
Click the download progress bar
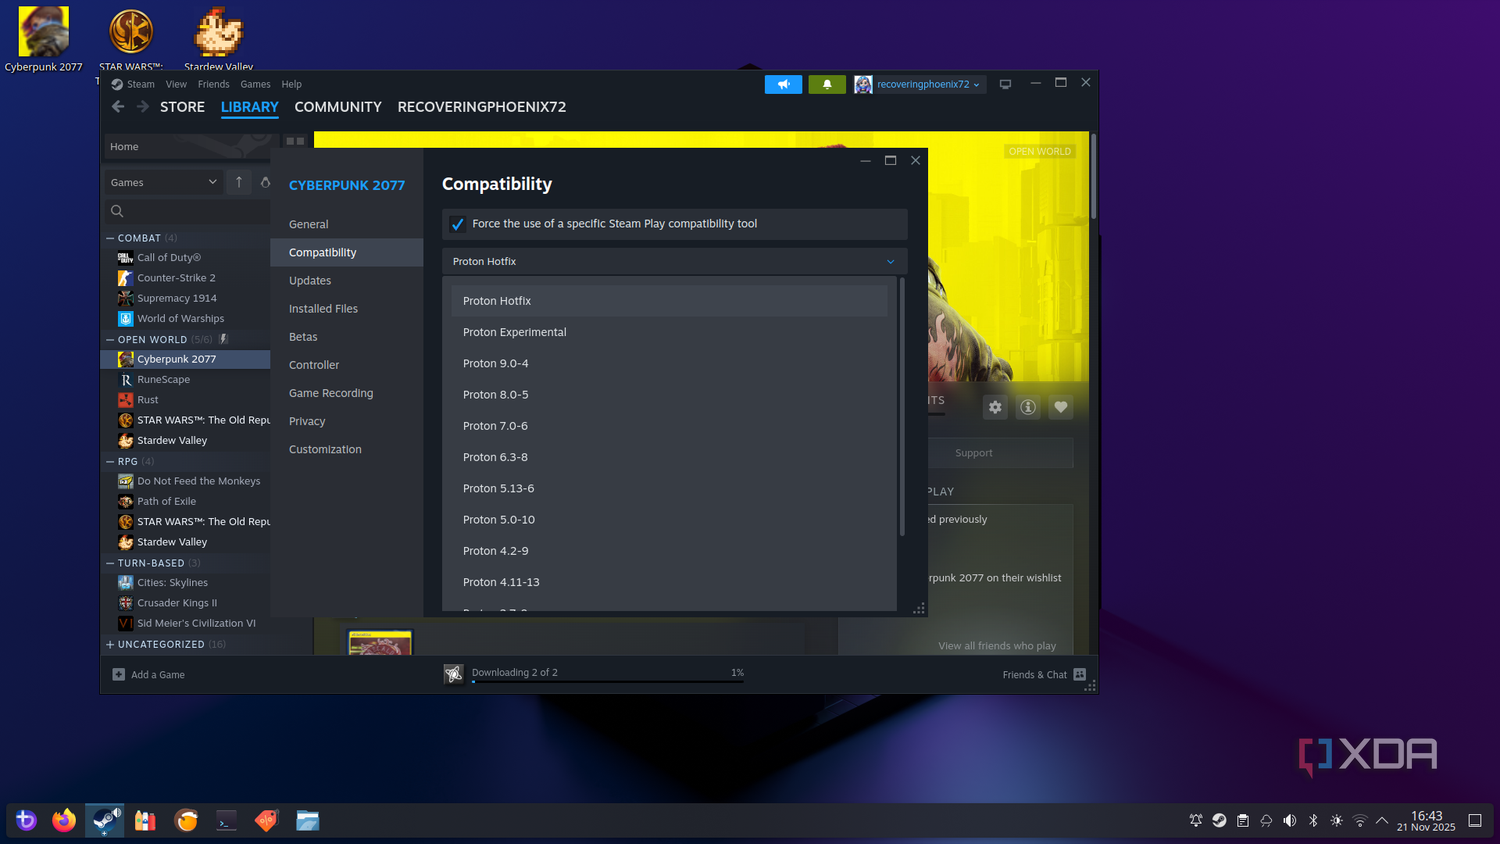pyautogui.click(x=608, y=682)
